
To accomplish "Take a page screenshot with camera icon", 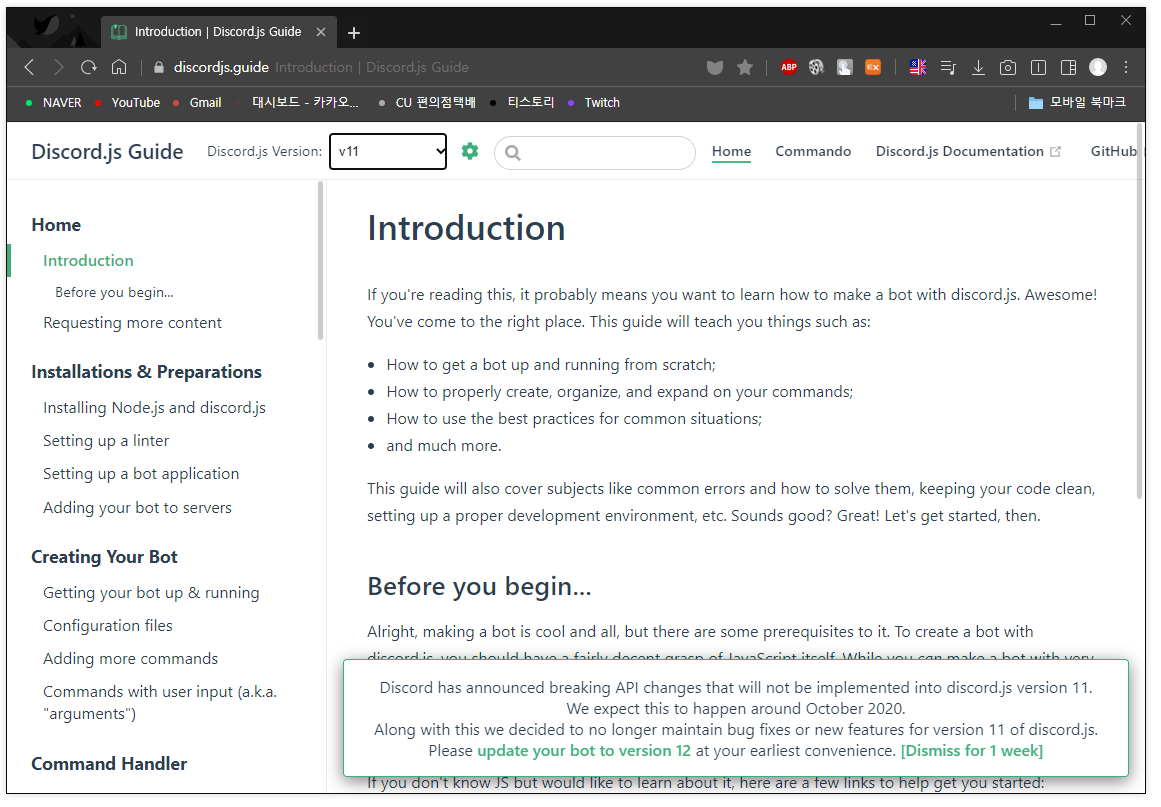I will tap(1008, 67).
